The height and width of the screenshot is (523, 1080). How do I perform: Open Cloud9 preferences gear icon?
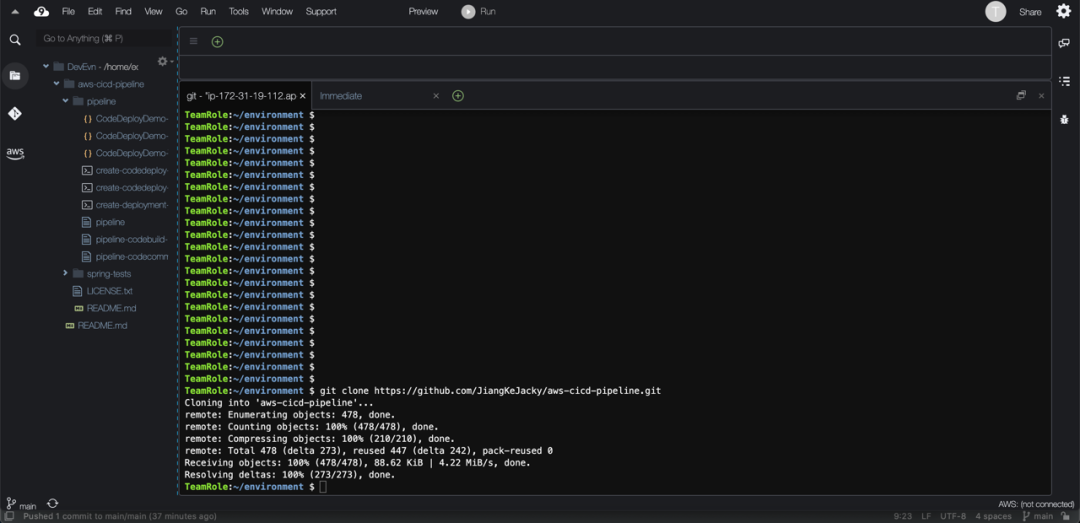(1063, 11)
